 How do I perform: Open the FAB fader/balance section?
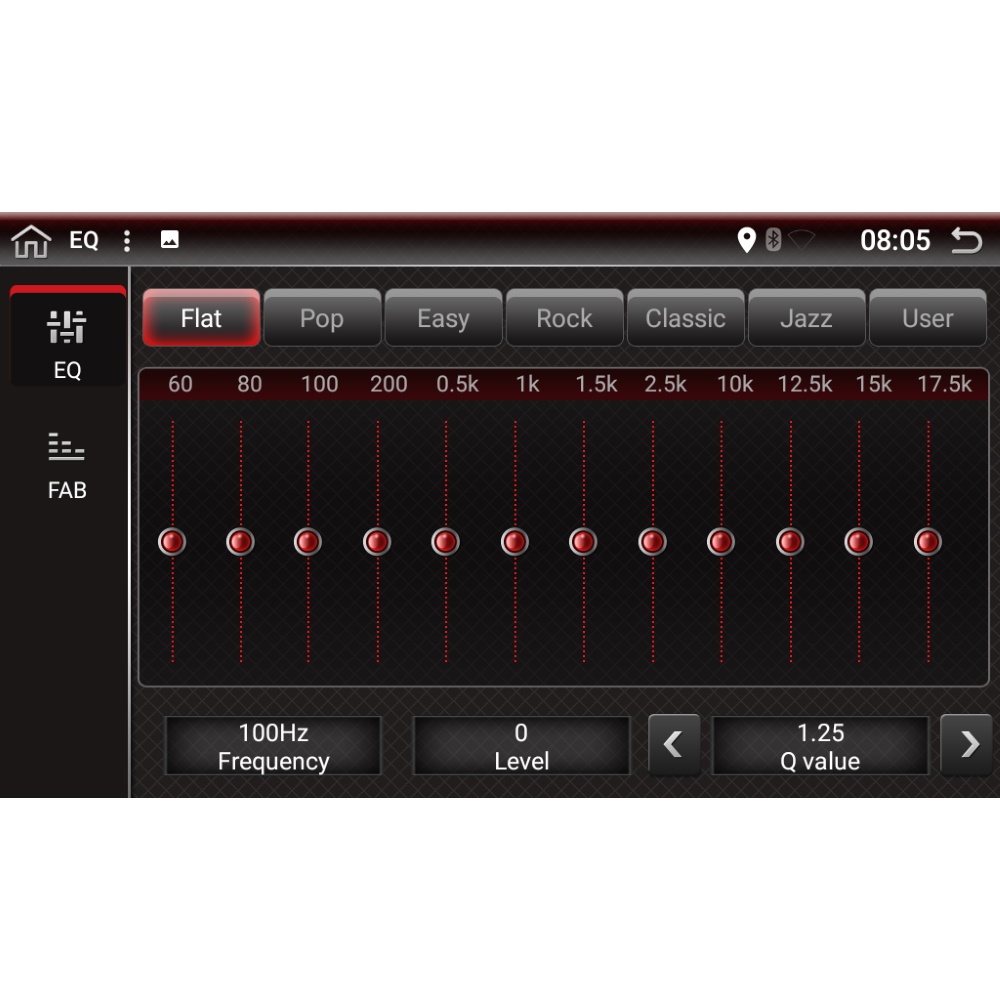[x=67, y=467]
